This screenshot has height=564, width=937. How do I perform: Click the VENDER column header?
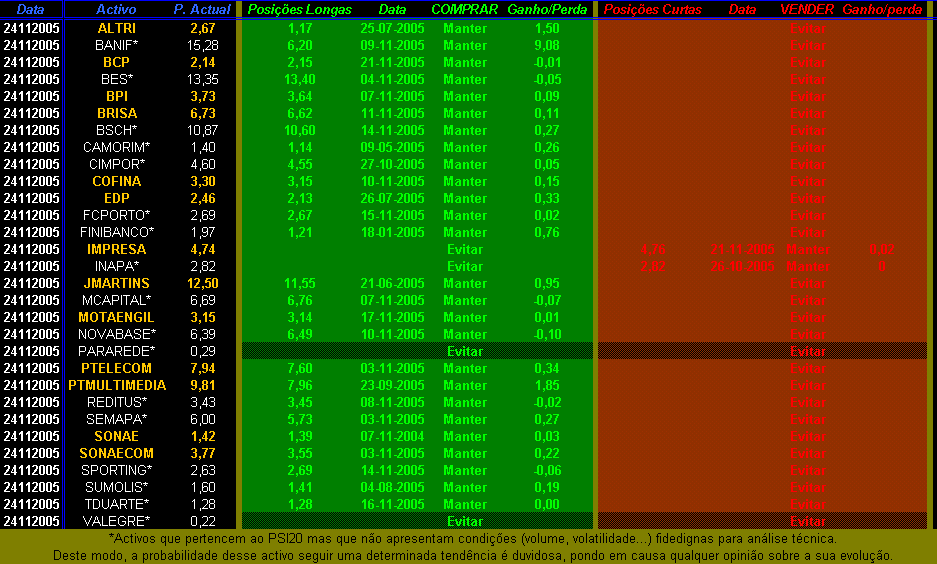click(807, 9)
